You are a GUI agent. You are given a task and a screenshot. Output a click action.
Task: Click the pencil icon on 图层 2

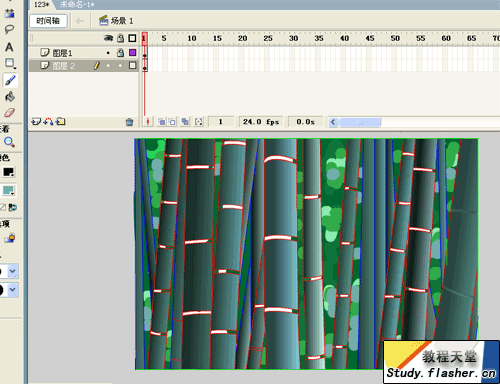click(x=96, y=66)
